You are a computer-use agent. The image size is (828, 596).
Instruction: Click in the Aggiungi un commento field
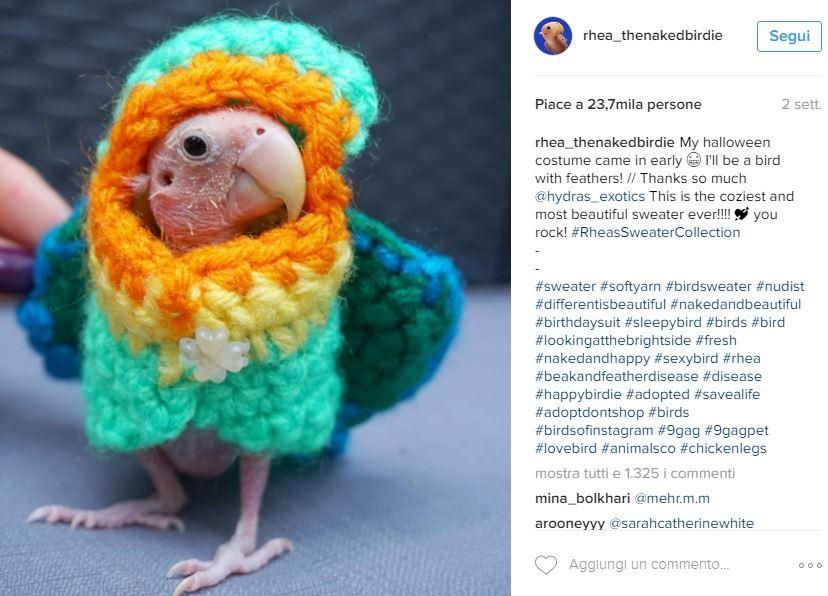649,564
